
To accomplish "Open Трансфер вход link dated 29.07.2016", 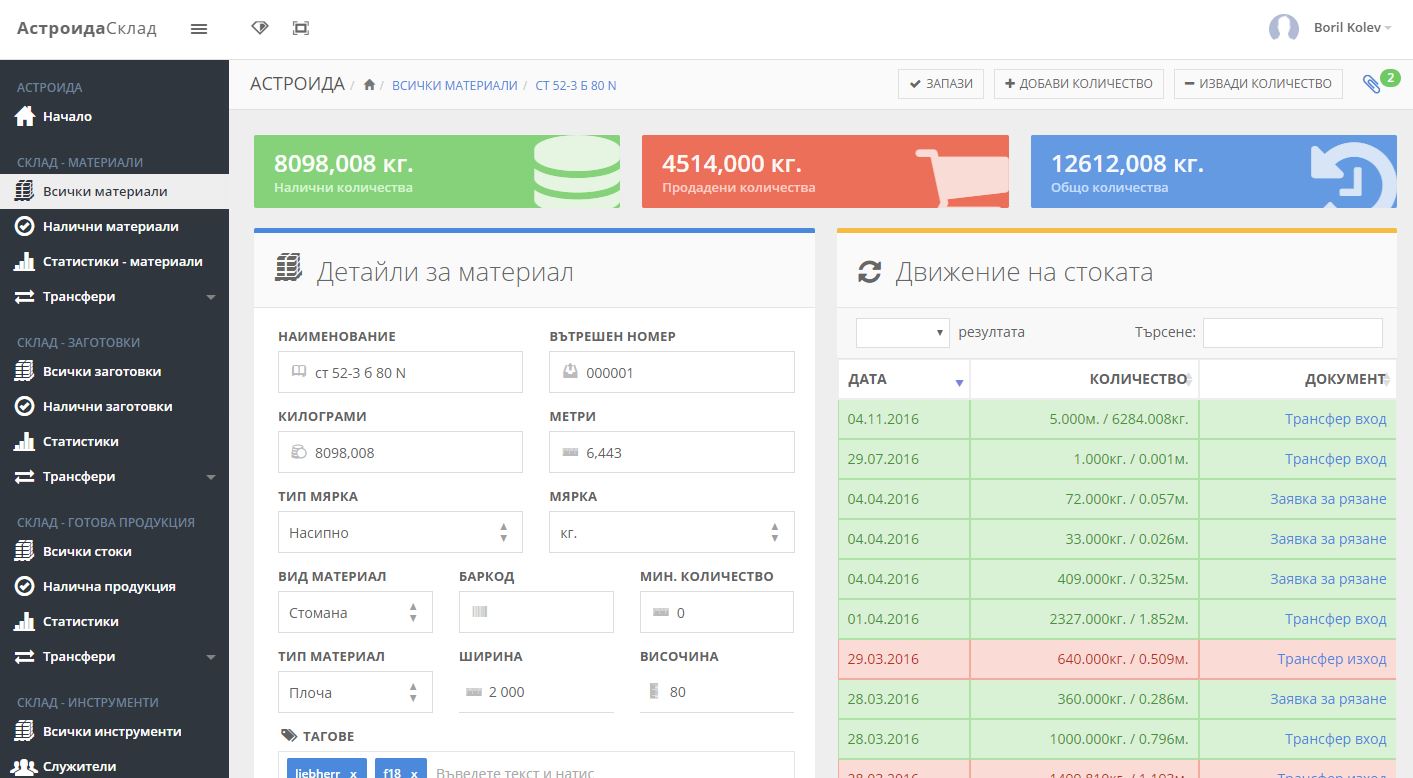I will (x=1335, y=459).
